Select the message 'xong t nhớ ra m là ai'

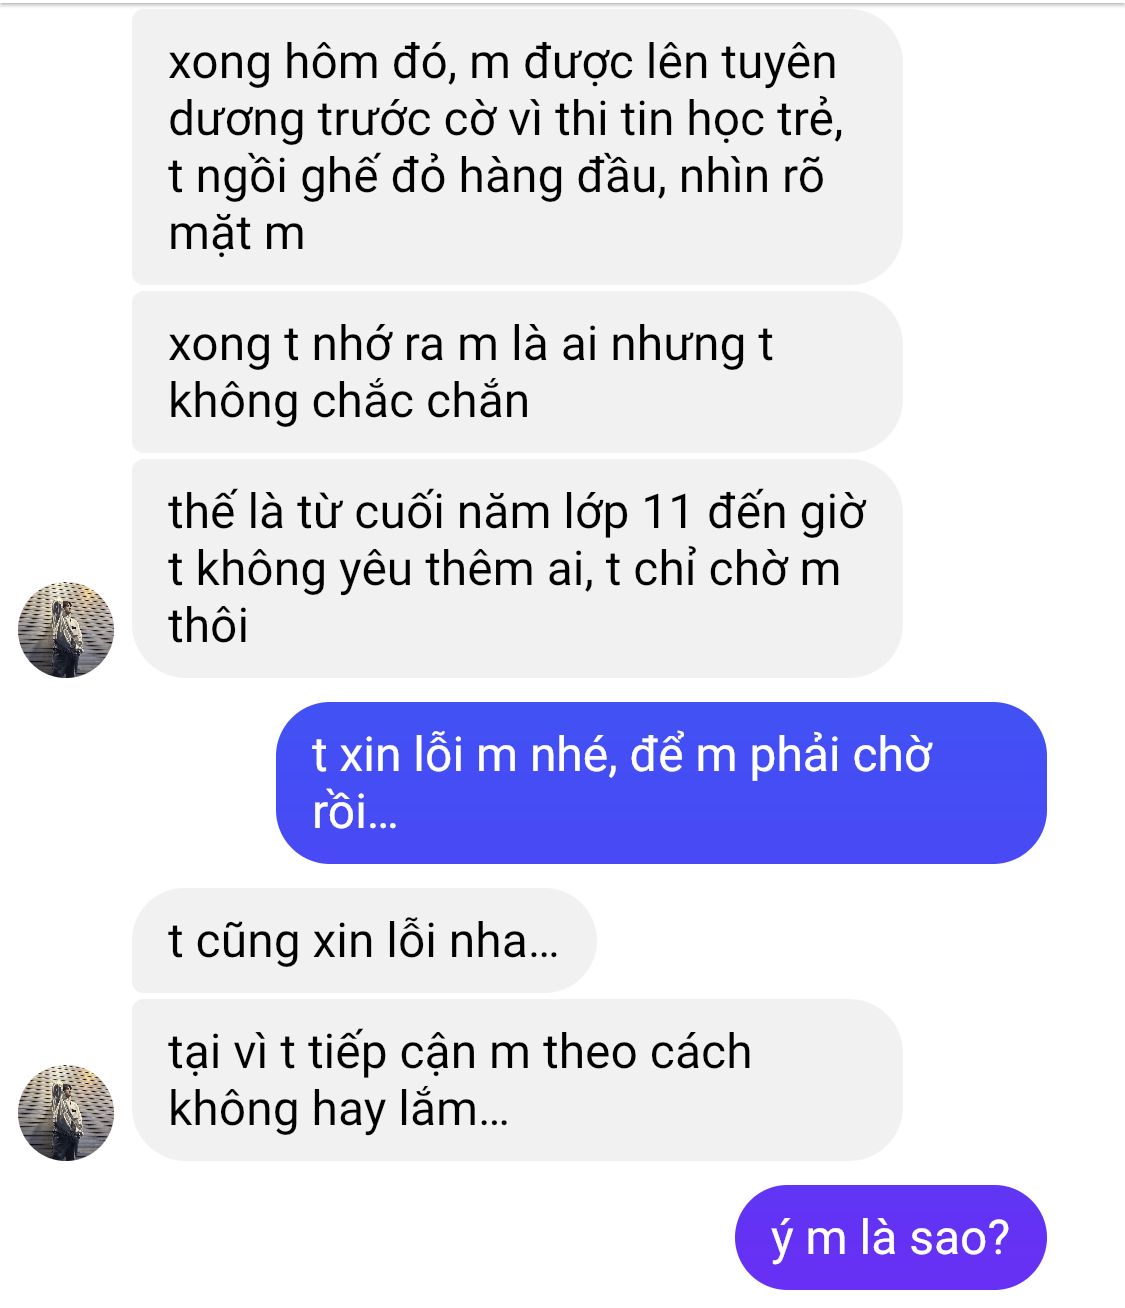click(517, 372)
